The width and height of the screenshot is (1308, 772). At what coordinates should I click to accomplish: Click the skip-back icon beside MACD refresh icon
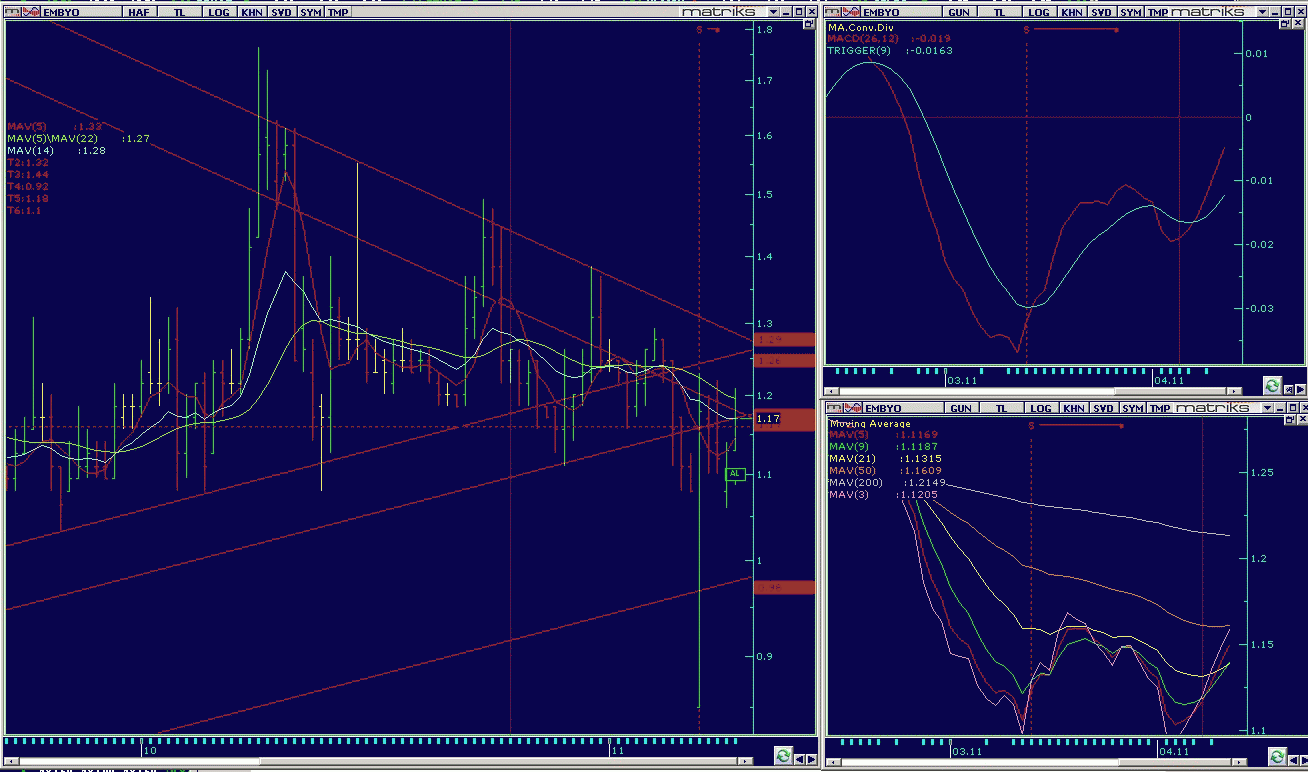(1289, 389)
